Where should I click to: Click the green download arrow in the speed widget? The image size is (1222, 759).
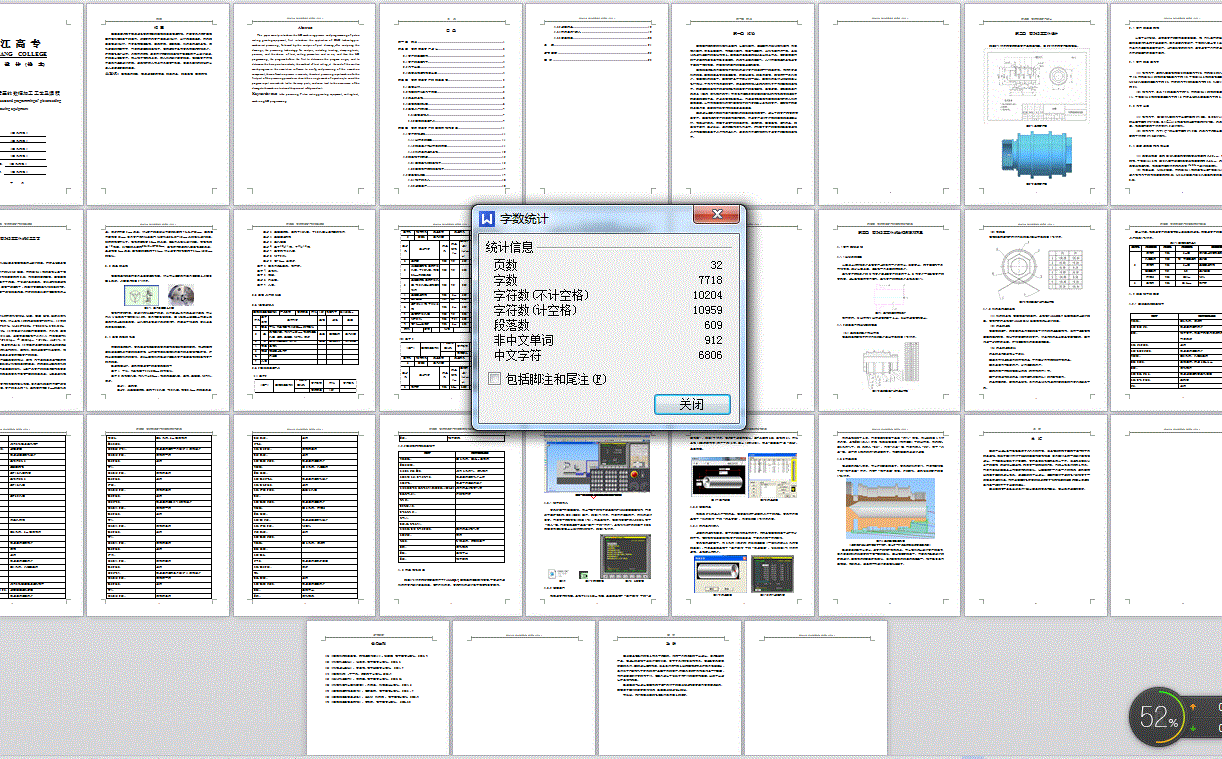click(1194, 728)
